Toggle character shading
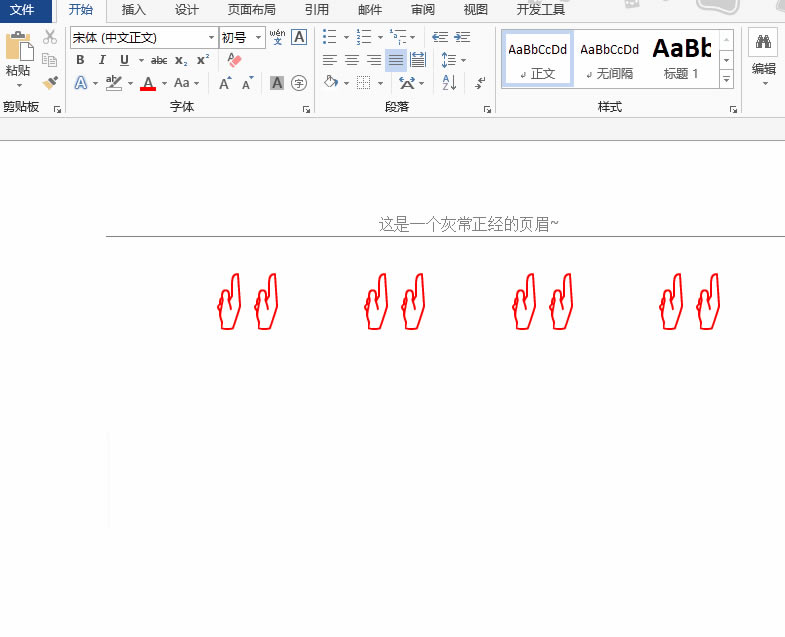 pos(277,83)
